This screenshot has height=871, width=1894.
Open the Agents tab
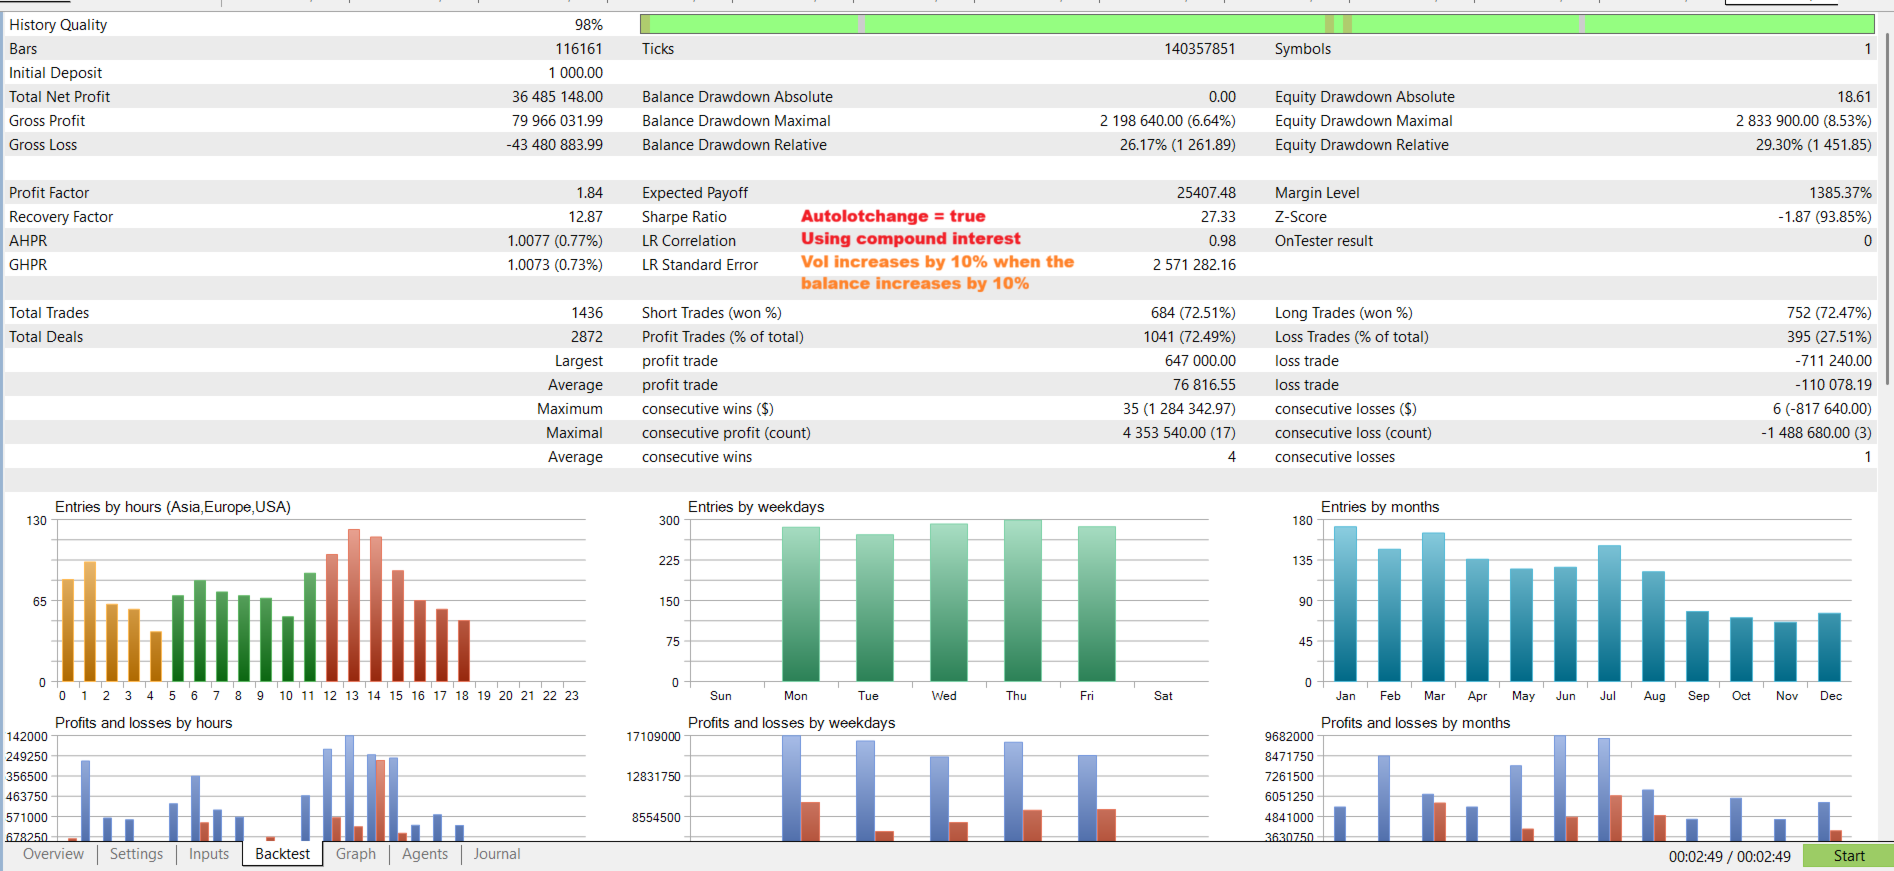(x=425, y=854)
